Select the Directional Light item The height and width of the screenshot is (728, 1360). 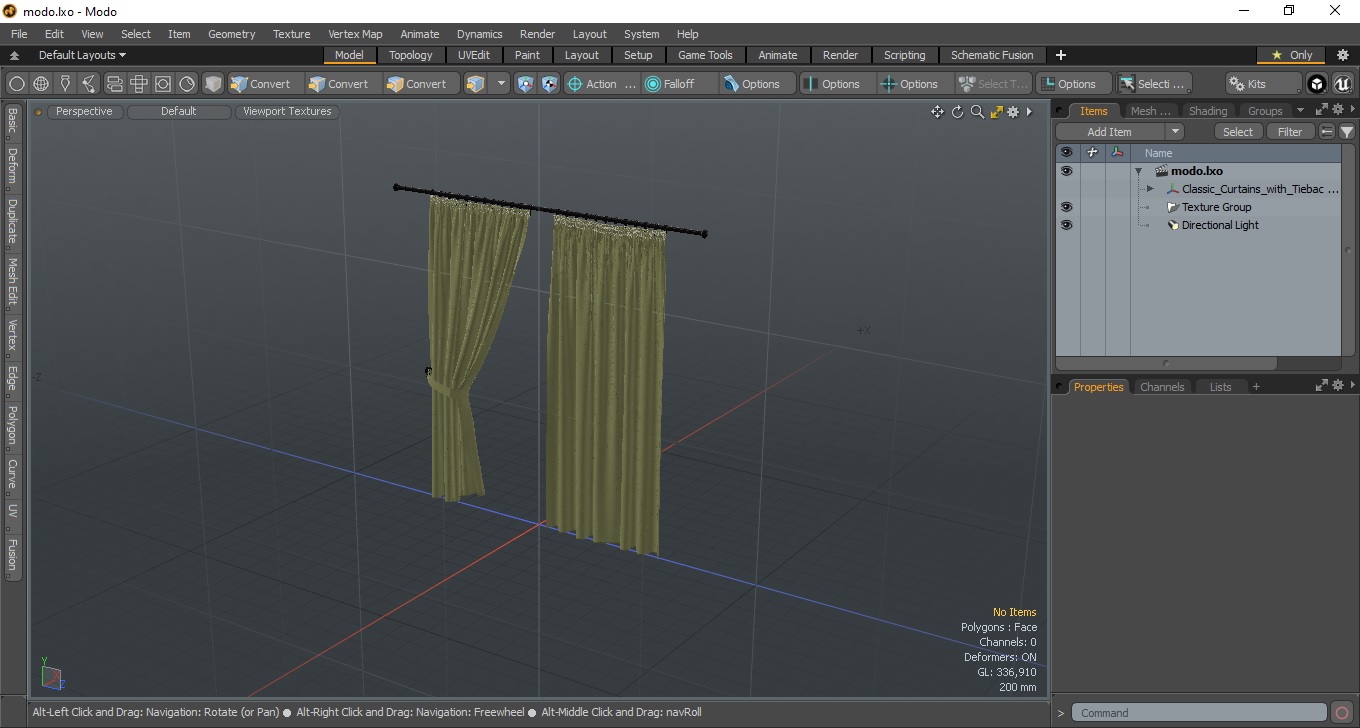click(x=1220, y=225)
